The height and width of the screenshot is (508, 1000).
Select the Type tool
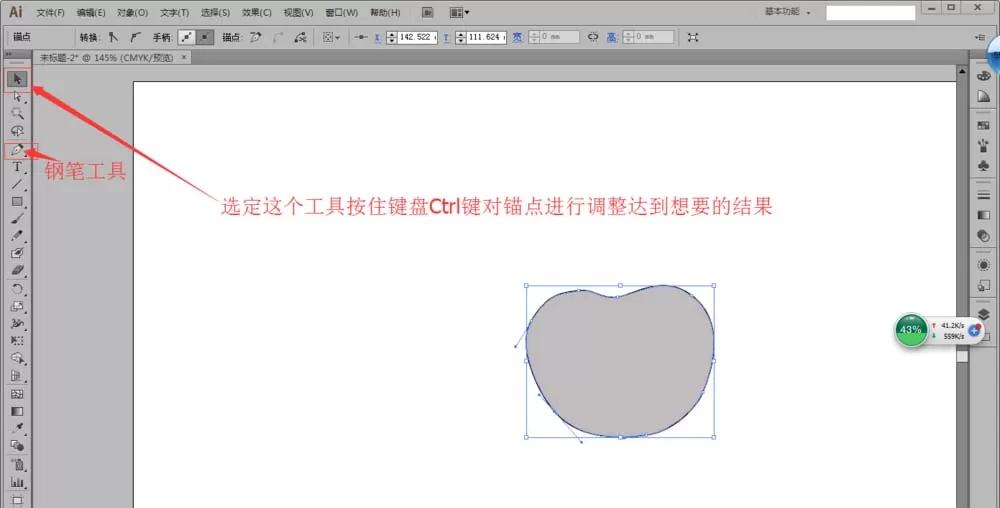(17, 167)
